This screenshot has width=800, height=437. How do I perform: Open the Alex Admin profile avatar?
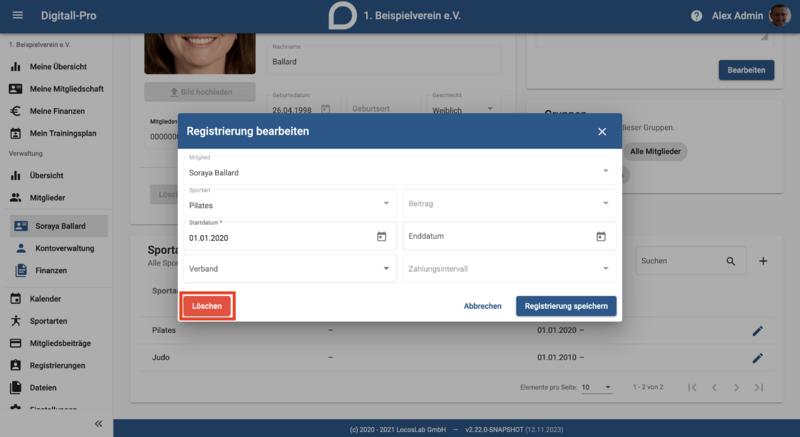pyautogui.click(x=780, y=16)
